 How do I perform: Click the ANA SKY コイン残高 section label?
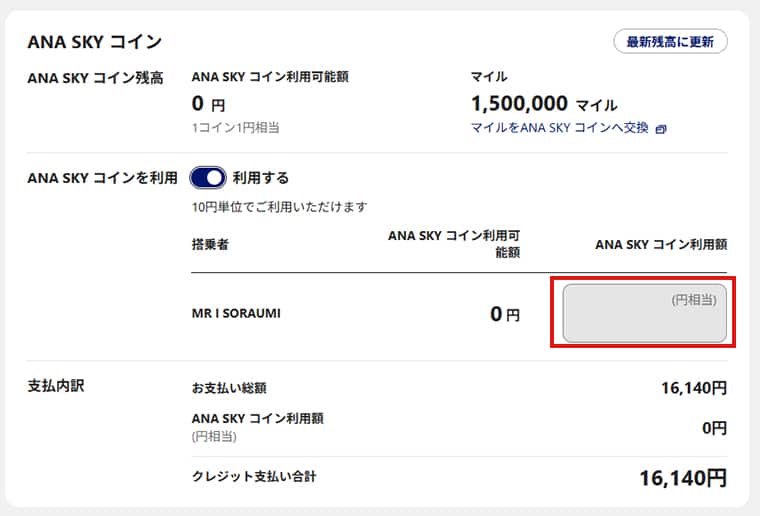(96, 76)
